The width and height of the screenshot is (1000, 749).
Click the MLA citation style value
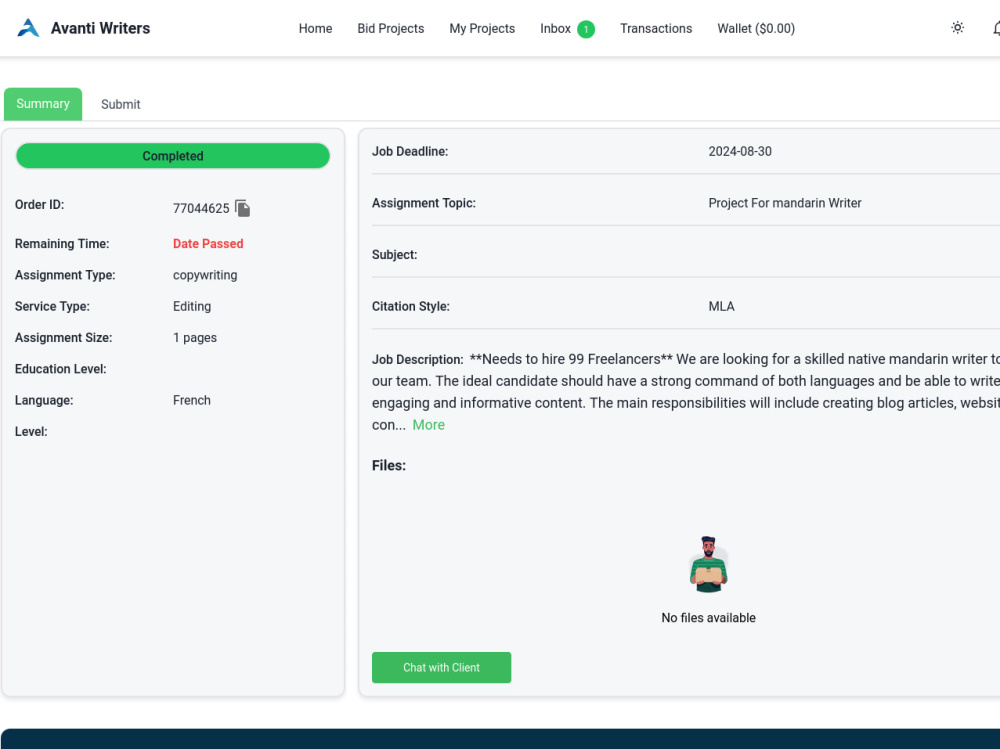point(721,306)
